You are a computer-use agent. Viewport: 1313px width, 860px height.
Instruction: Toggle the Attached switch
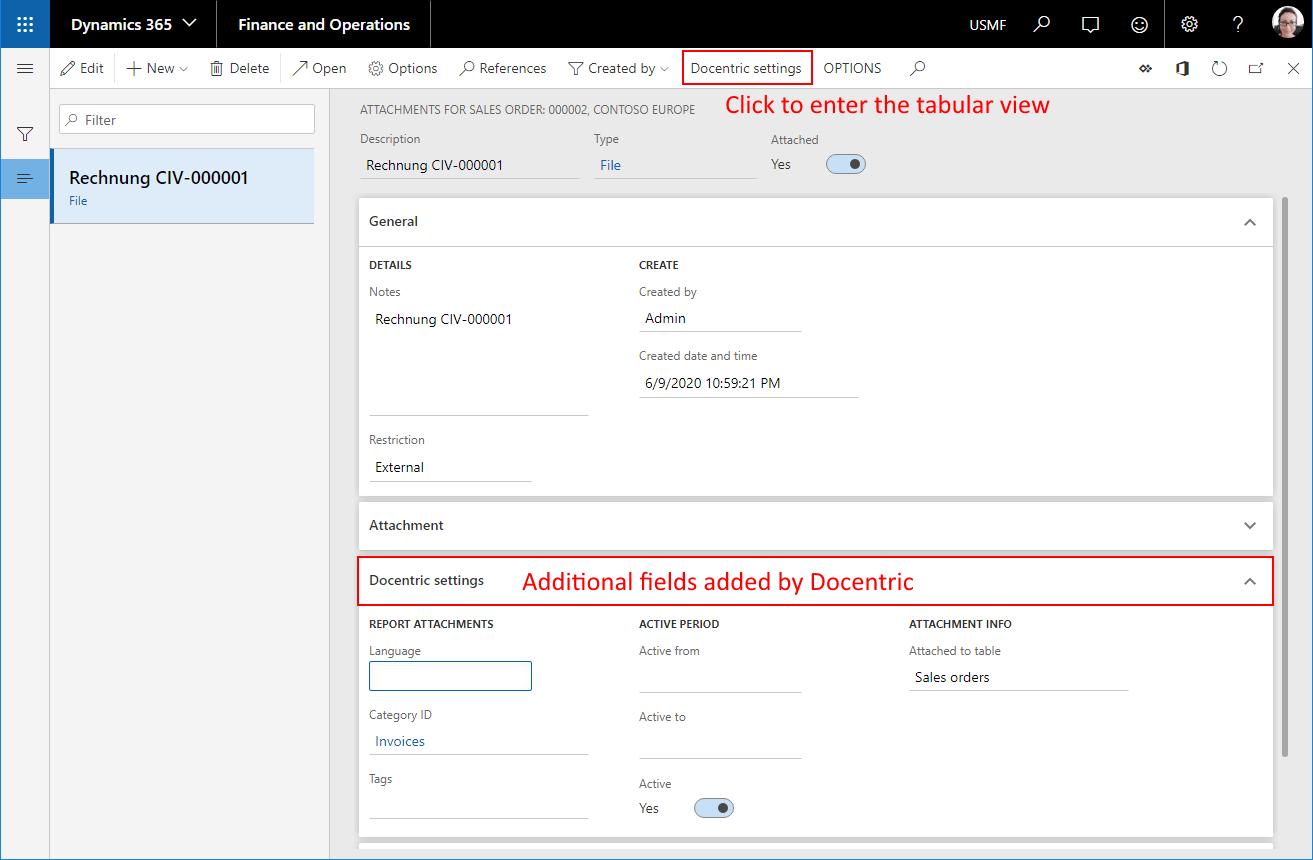pos(846,164)
